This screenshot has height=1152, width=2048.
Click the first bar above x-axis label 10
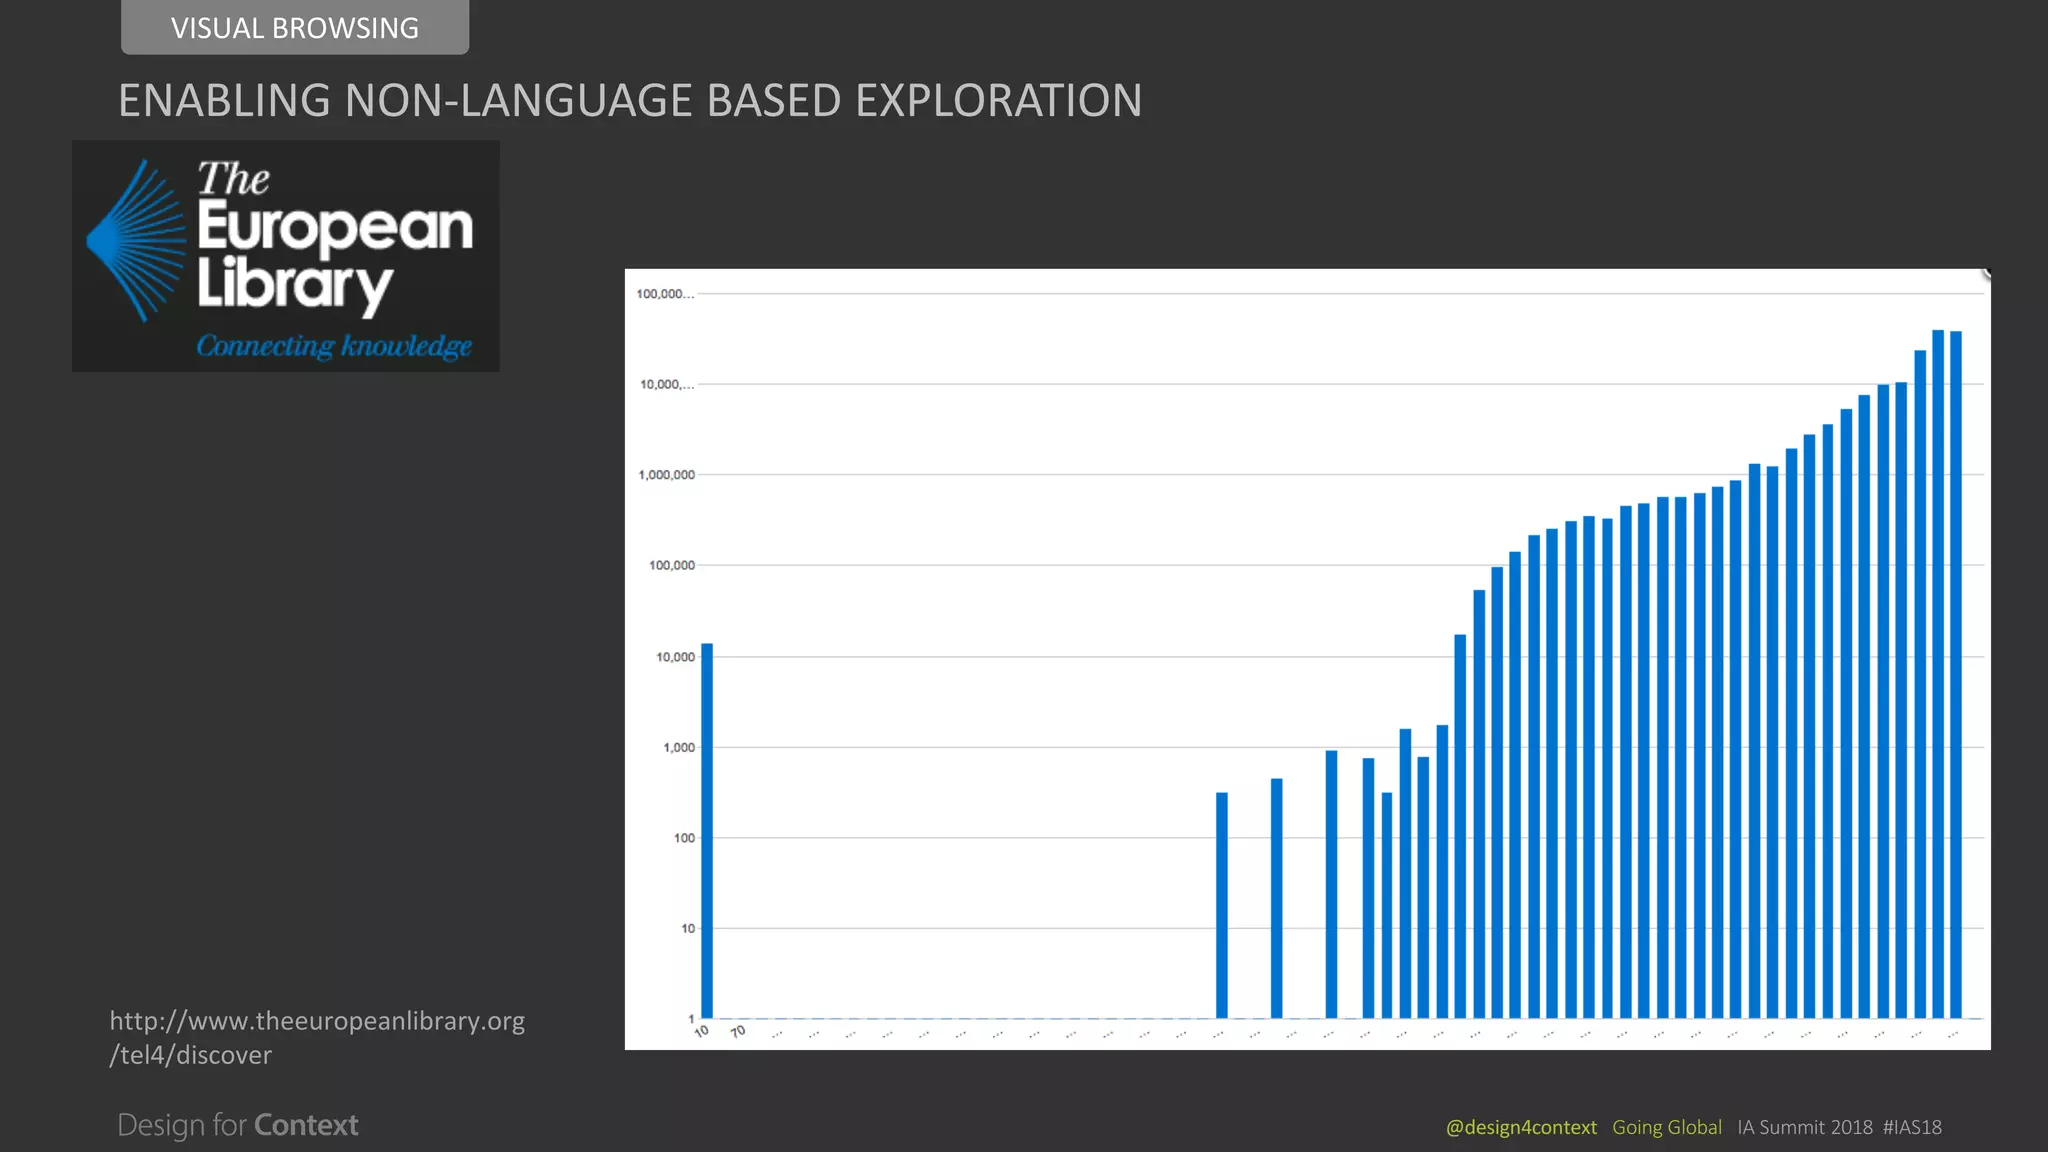pos(707,831)
